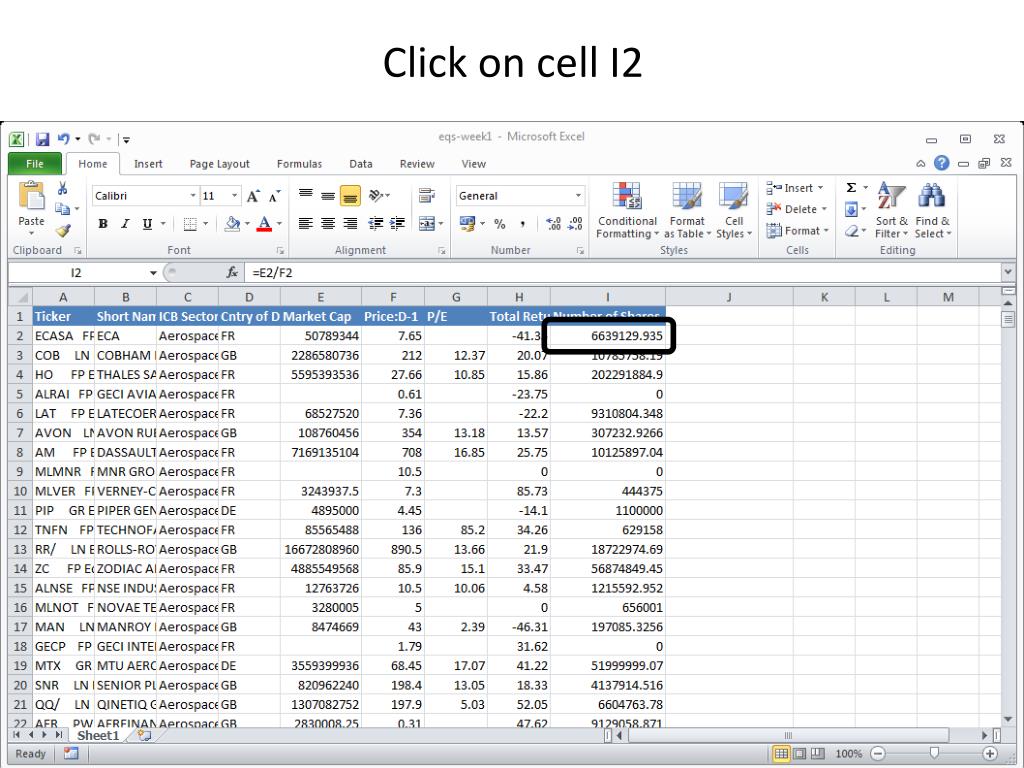This screenshot has height=768, width=1024.
Task: Toggle Align Text Left
Action: tap(305, 224)
